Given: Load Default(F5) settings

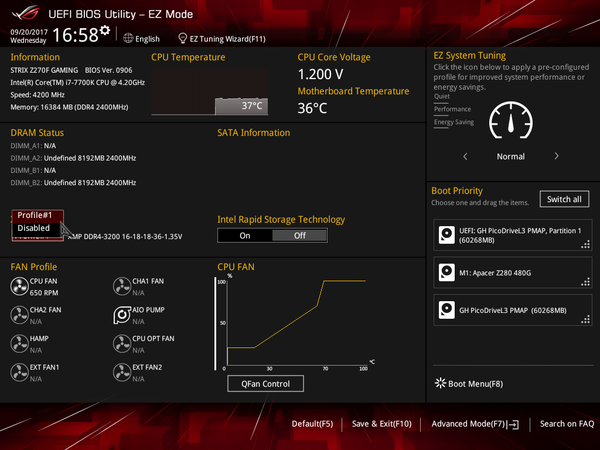Looking at the screenshot, I should 312,424.
